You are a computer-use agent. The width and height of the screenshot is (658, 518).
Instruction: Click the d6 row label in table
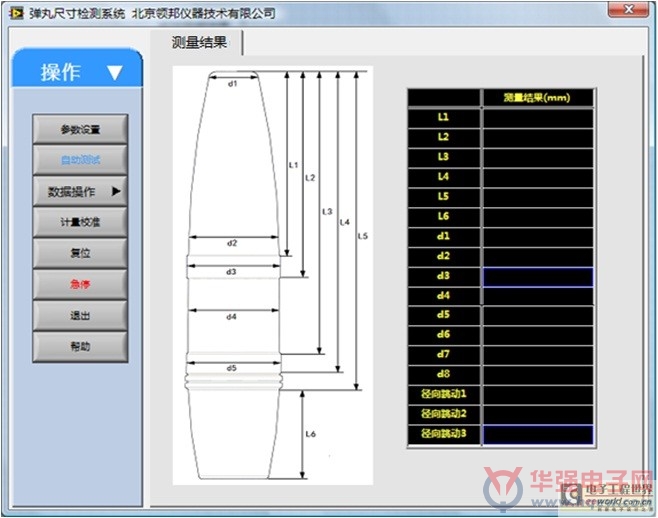[444, 335]
